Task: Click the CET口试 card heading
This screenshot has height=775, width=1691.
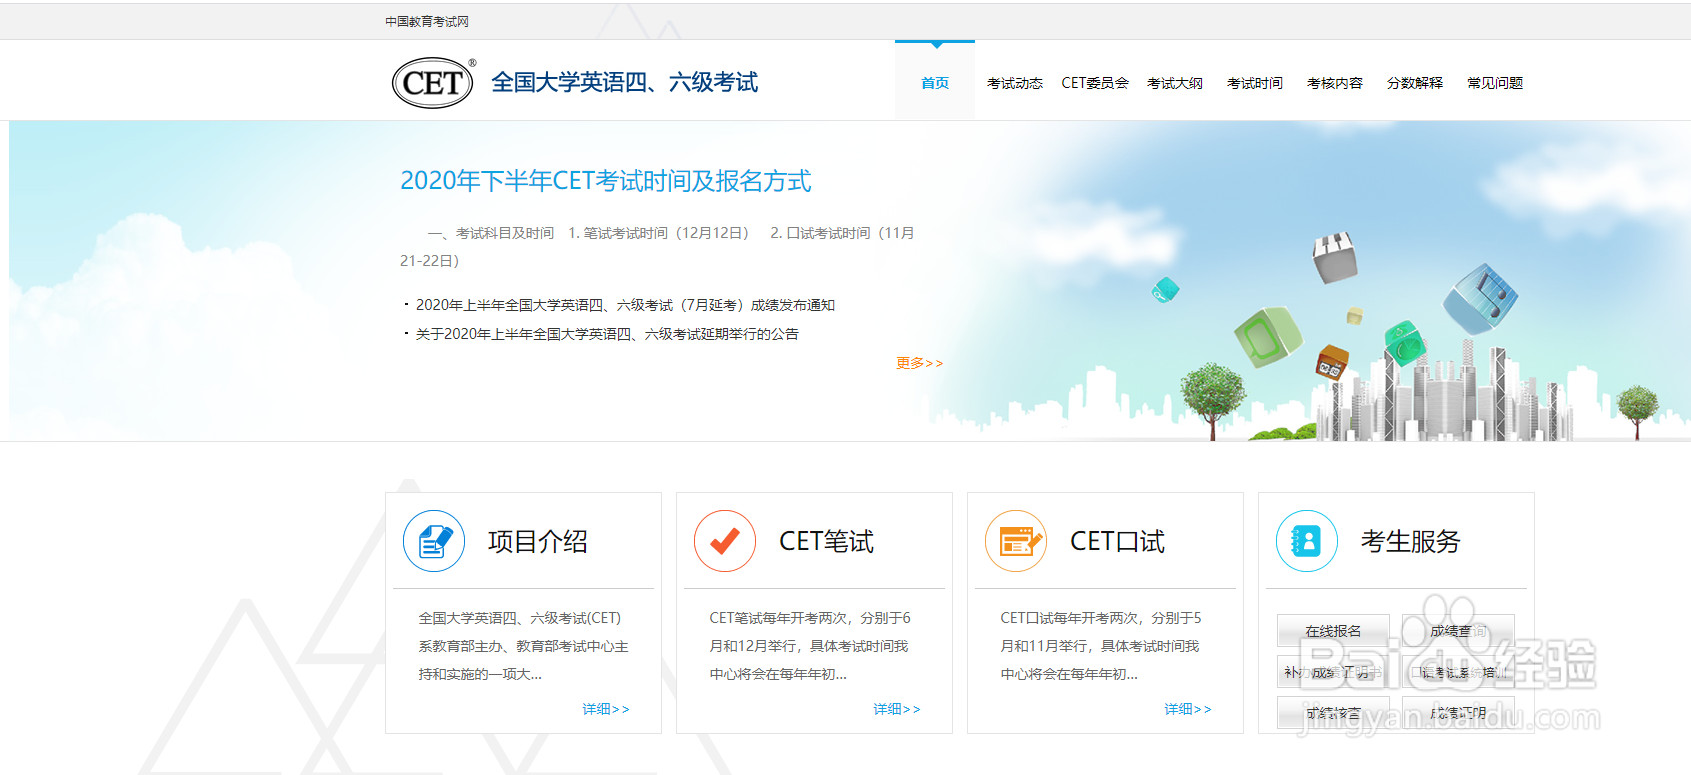Action: [1117, 541]
